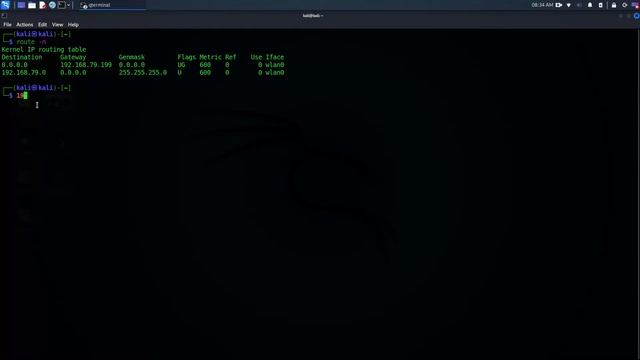Click the 'Kernel IP routing table' line
Screen dimensions: 640x360
pyautogui.click(x=44, y=49)
